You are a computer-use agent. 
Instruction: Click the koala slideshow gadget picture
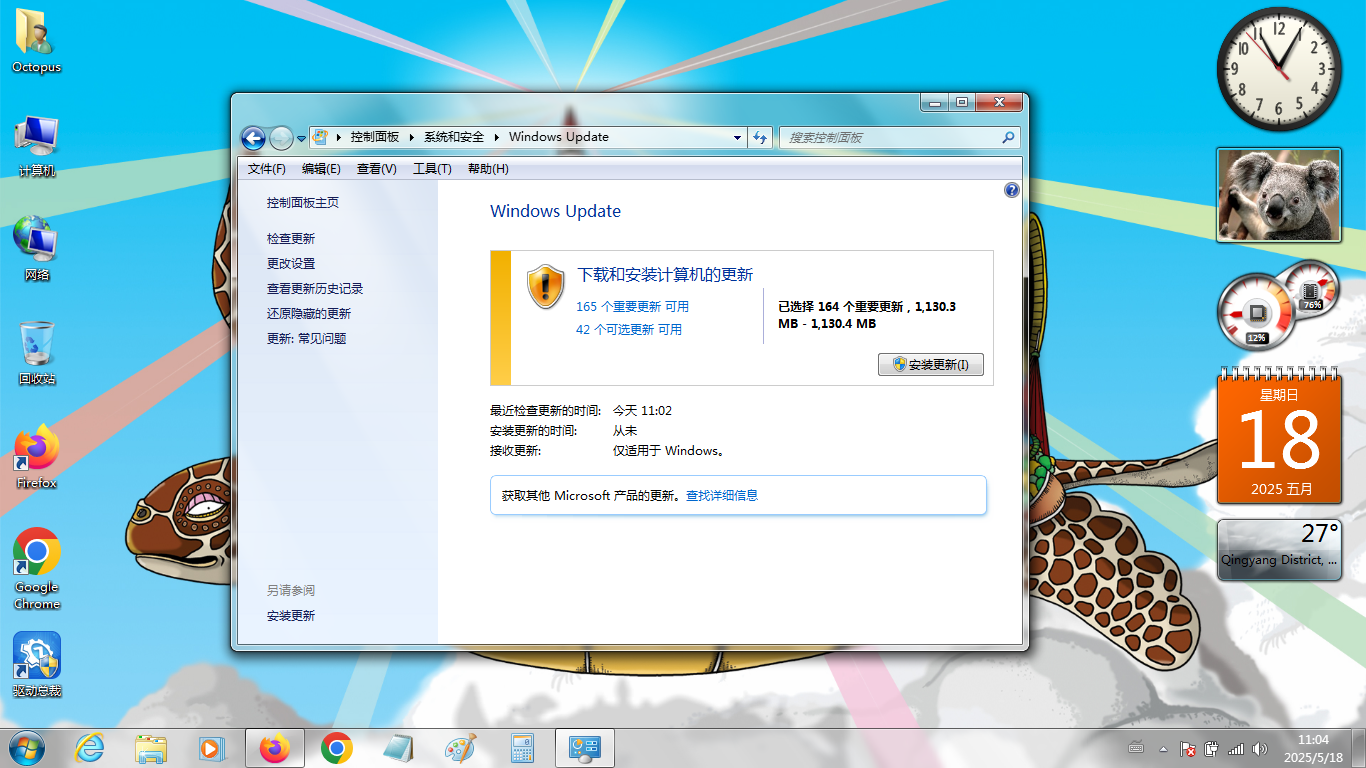(x=1279, y=195)
